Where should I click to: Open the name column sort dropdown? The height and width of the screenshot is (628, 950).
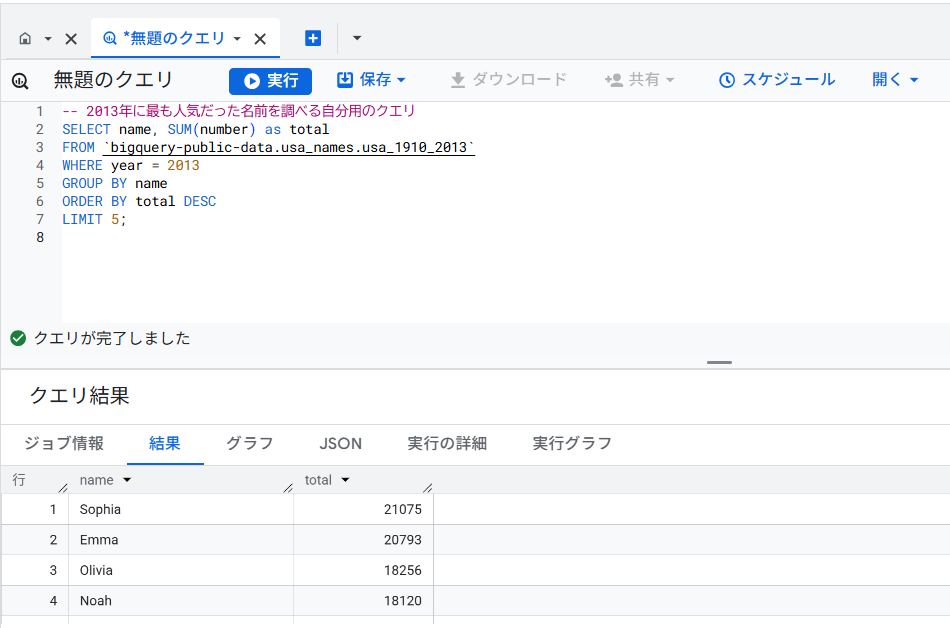pos(127,480)
